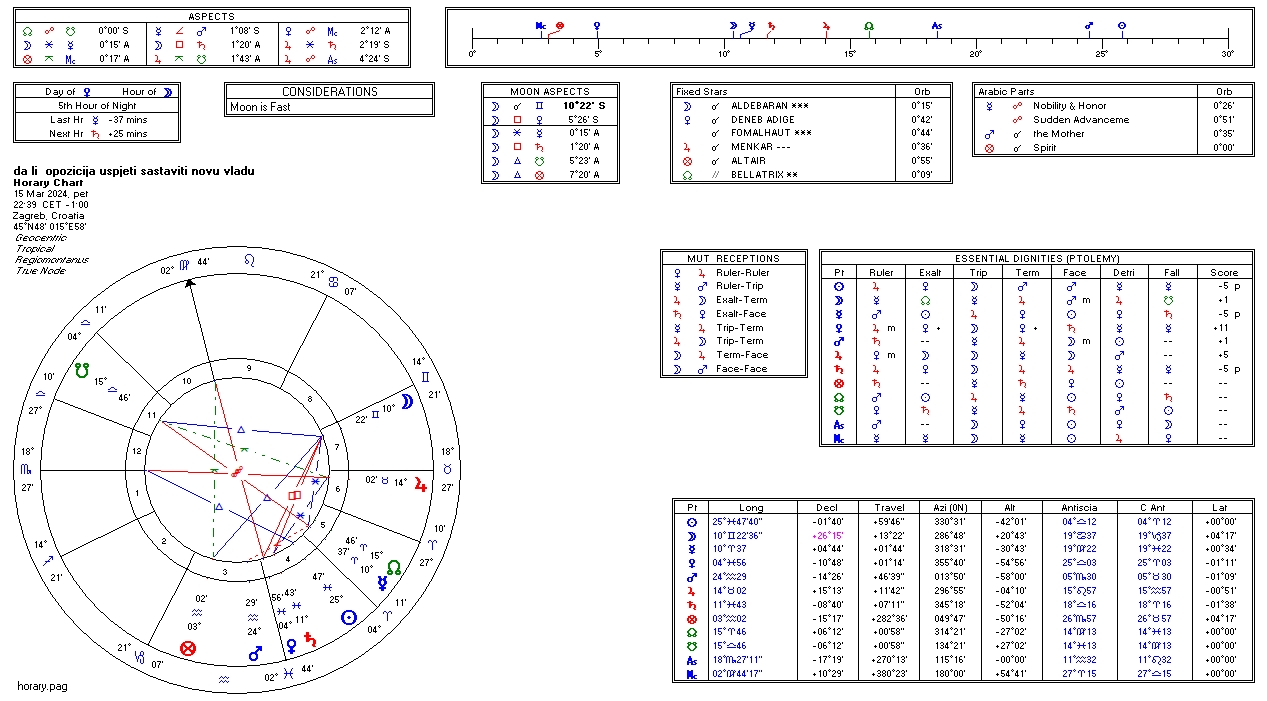Click the Capricorn glyph on the wheel rim
The image size is (1267, 701).
click(x=141, y=657)
